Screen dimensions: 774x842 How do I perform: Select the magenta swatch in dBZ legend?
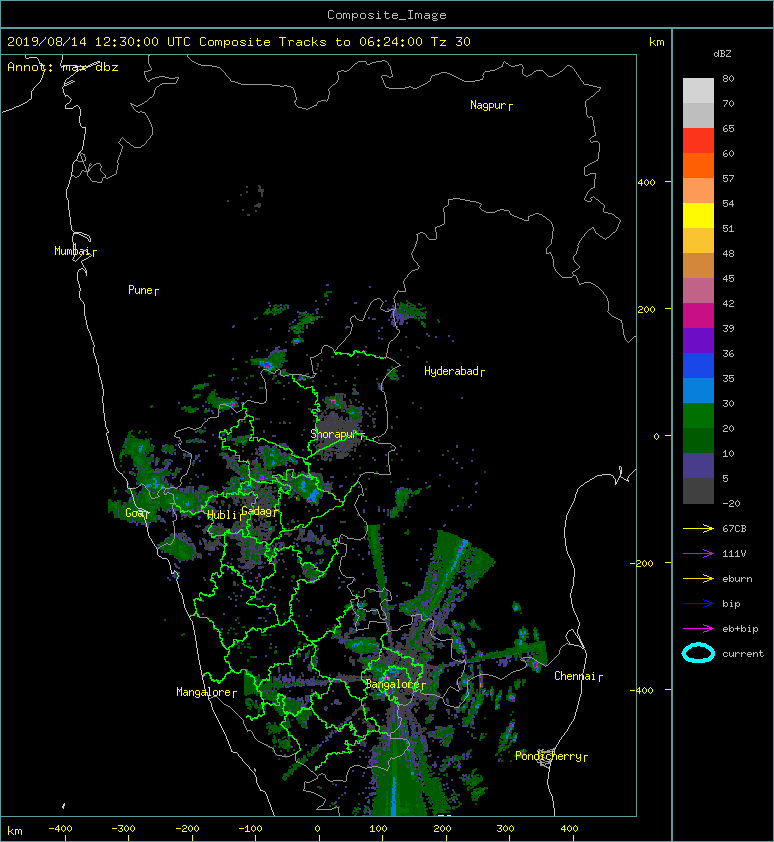tap(698, 315)
